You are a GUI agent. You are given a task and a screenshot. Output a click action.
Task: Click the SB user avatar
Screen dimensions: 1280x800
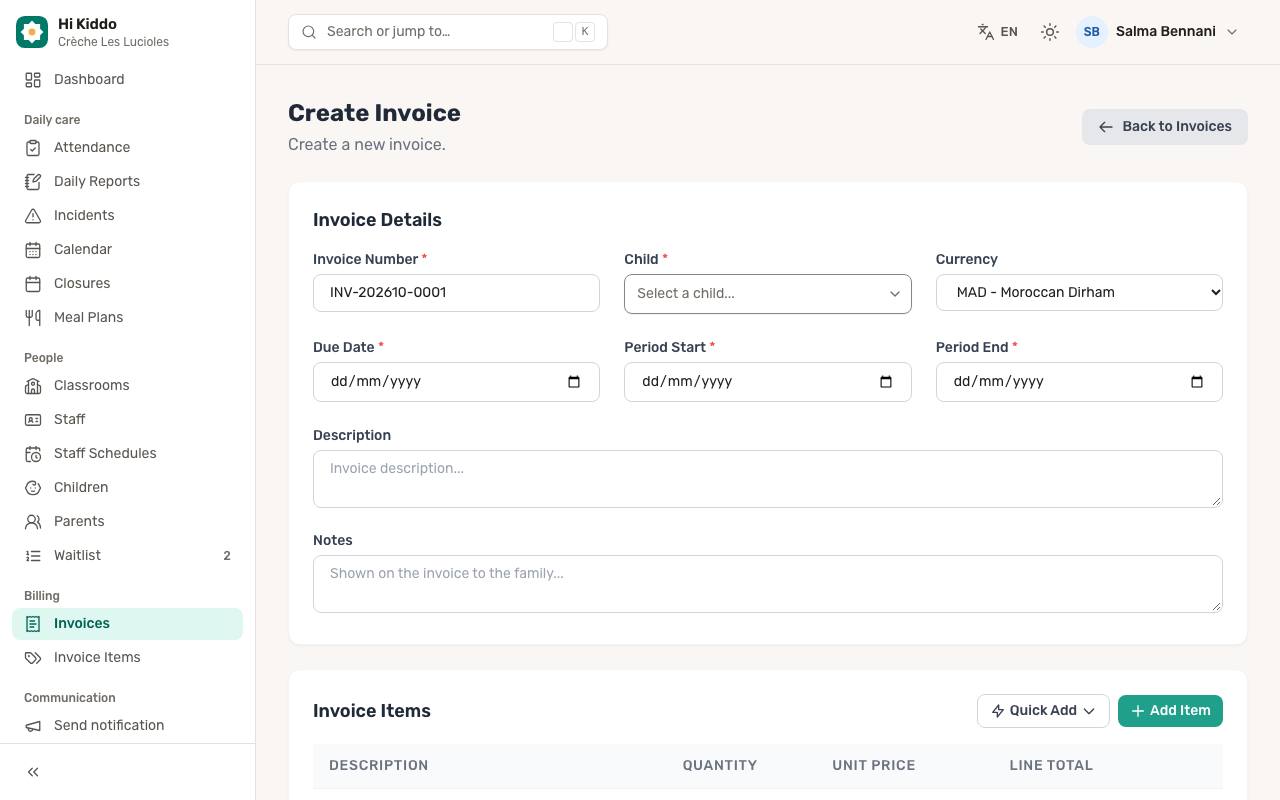[1092, 32]
